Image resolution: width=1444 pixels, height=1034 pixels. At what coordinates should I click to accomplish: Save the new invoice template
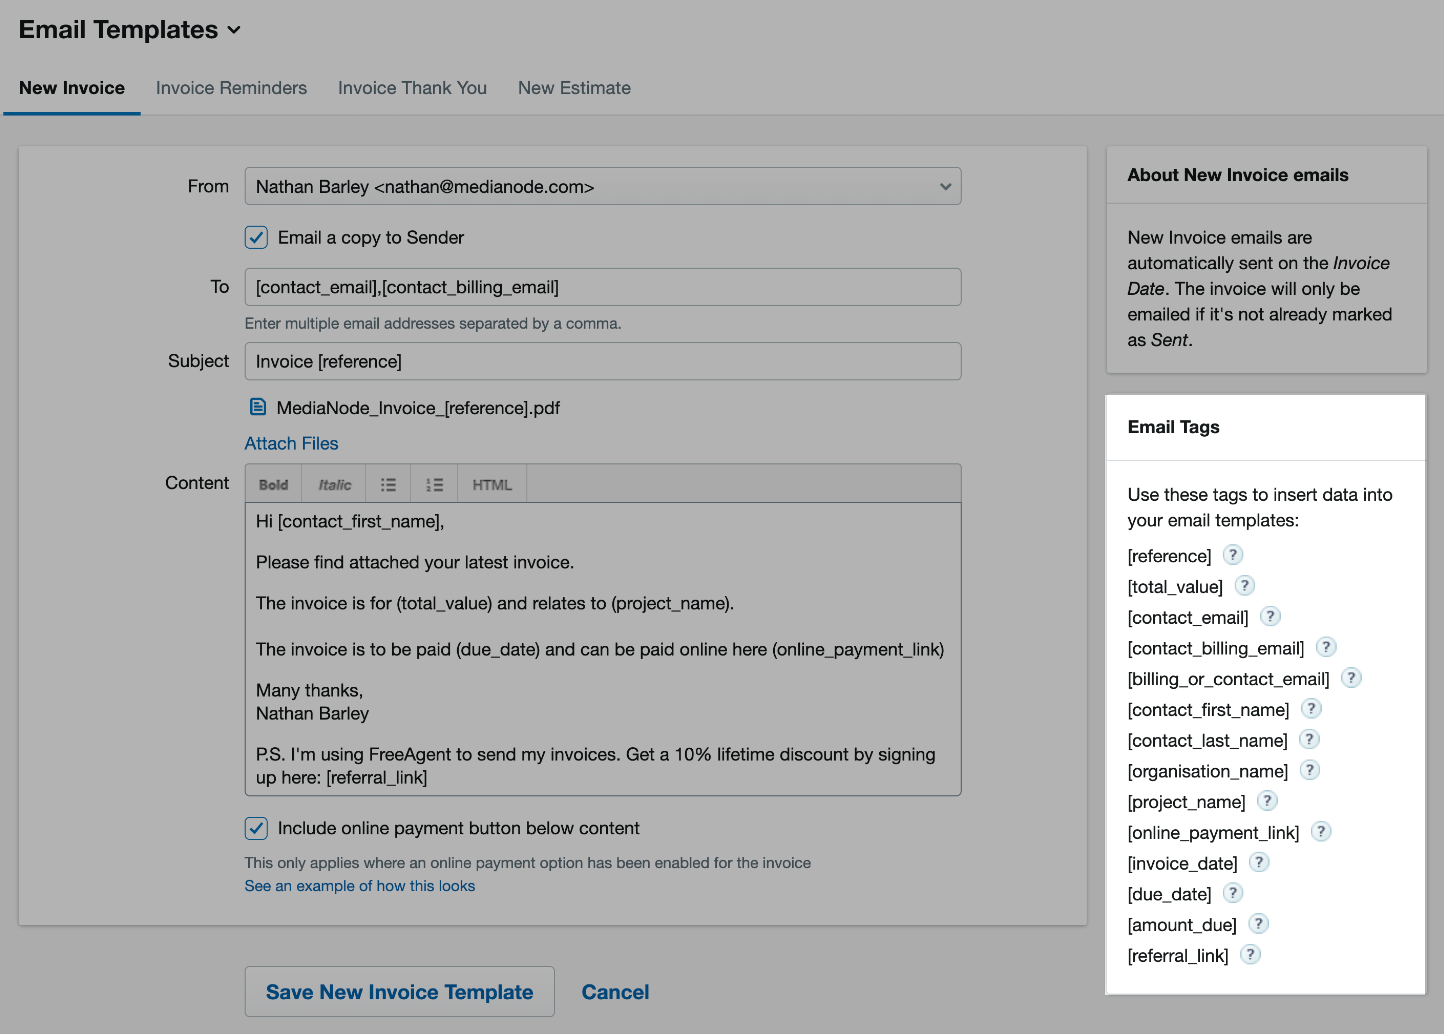399,991
